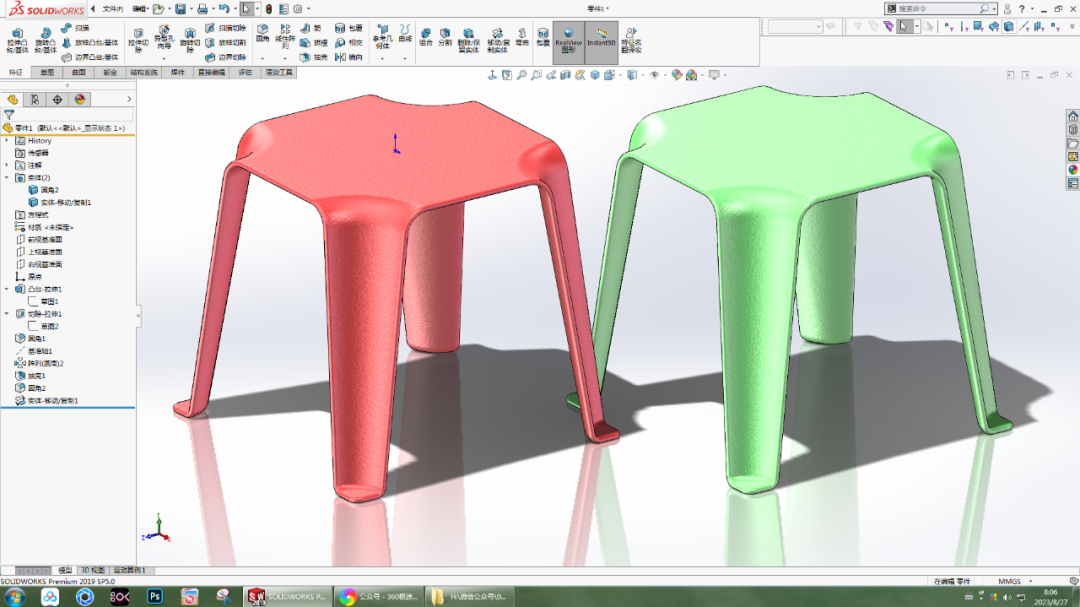Click the Save button in top toolbar

click(181, 9)
